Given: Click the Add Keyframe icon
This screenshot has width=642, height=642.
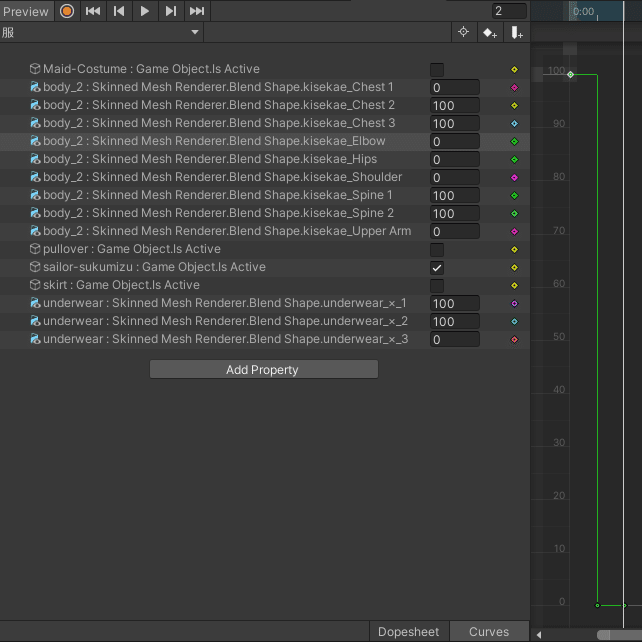Looking at the screenshot, I should pos(490,32).
